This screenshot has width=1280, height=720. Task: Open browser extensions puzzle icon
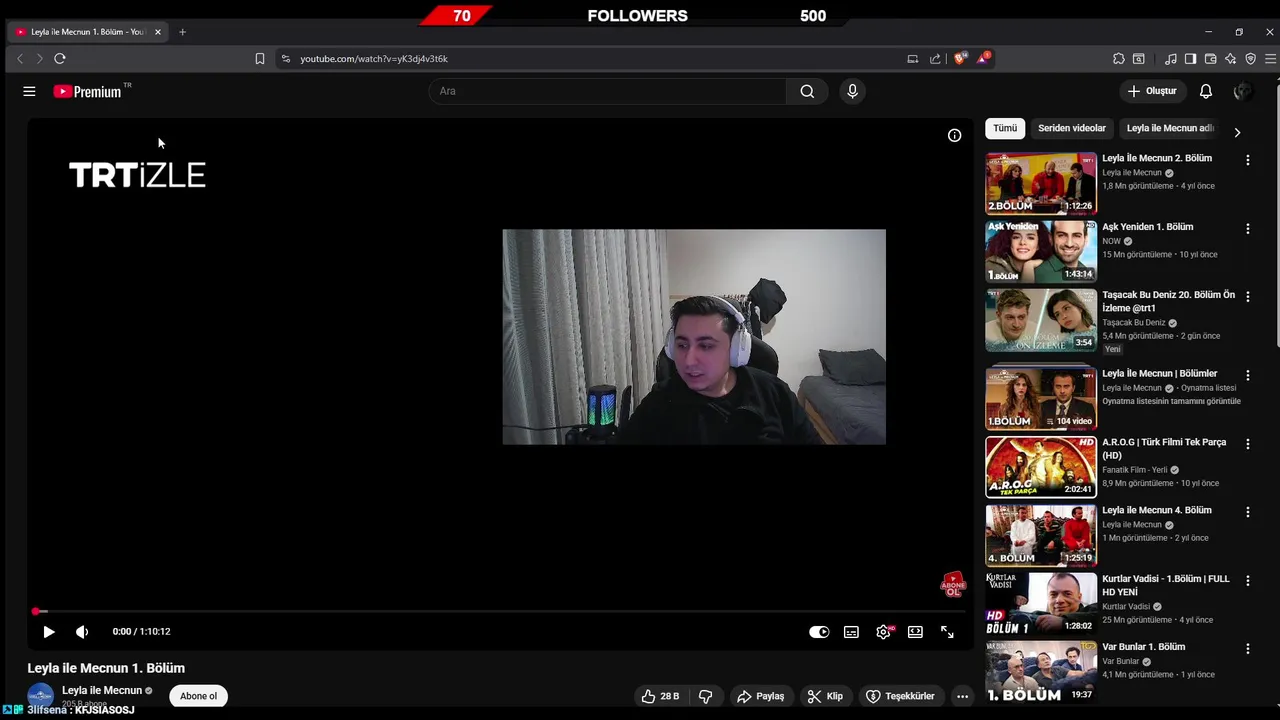1119,59
